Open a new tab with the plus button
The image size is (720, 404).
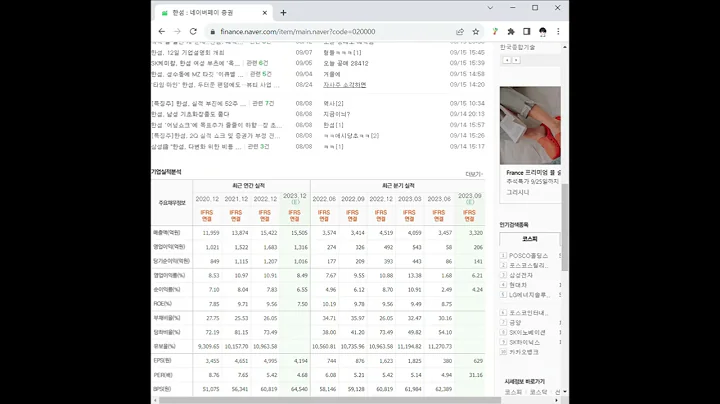[x=283, y=13]
